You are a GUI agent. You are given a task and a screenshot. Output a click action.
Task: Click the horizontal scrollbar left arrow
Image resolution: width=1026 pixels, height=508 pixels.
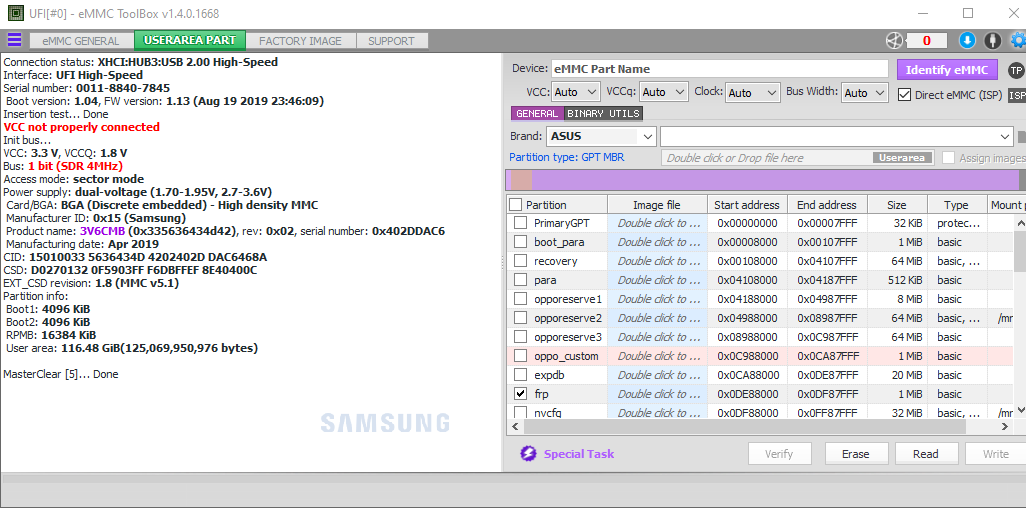(513, 427)
